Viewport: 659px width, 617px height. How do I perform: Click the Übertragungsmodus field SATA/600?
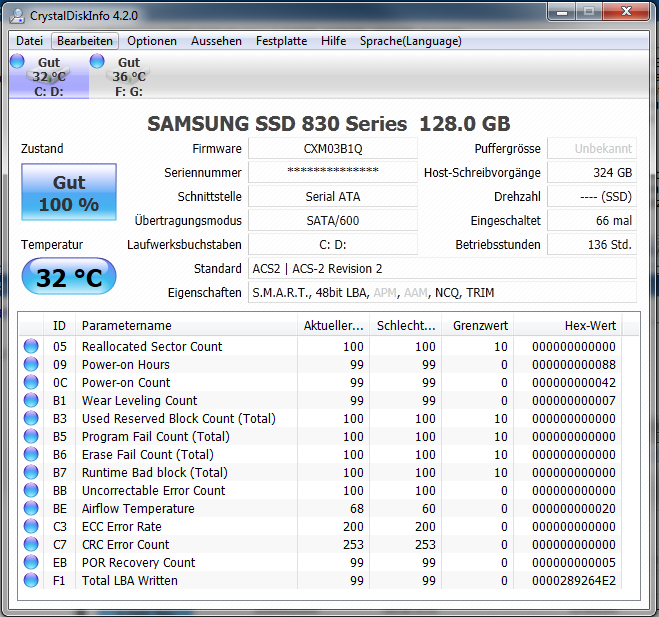coord(333,220)
